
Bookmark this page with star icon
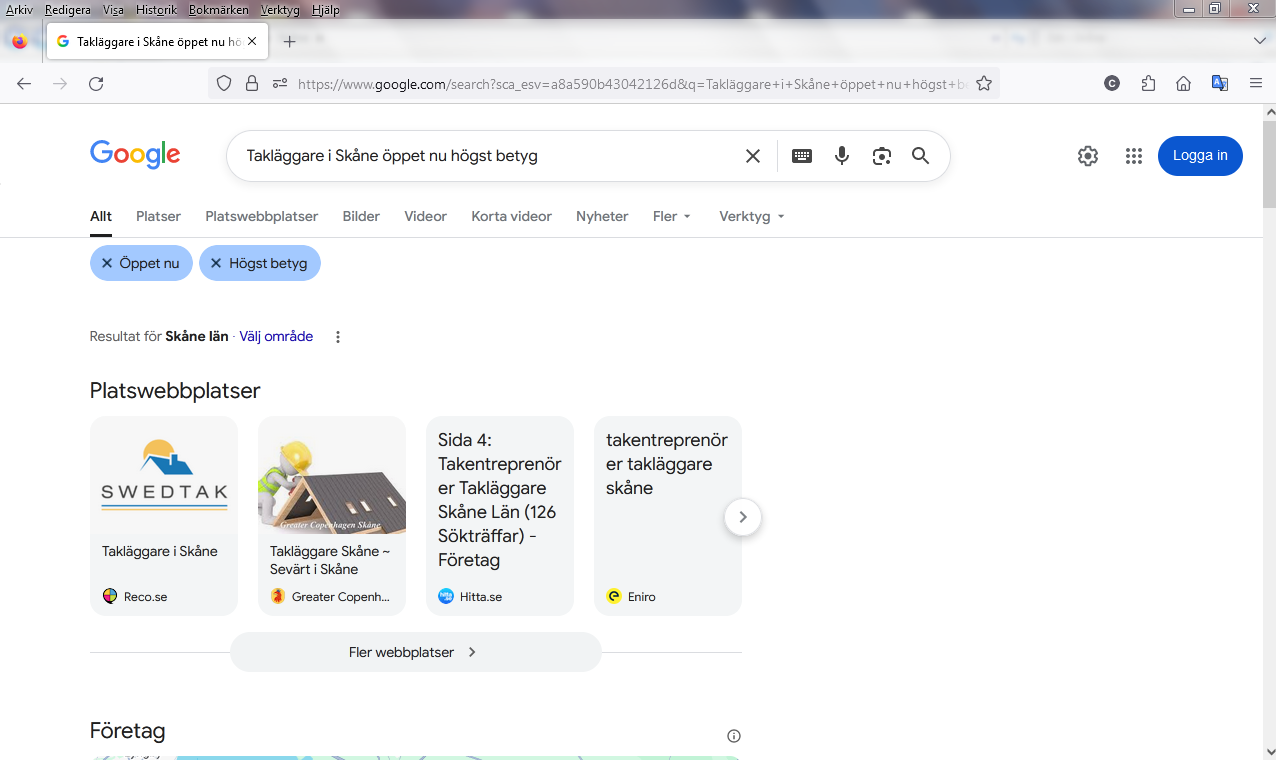(x=984, y=84)
